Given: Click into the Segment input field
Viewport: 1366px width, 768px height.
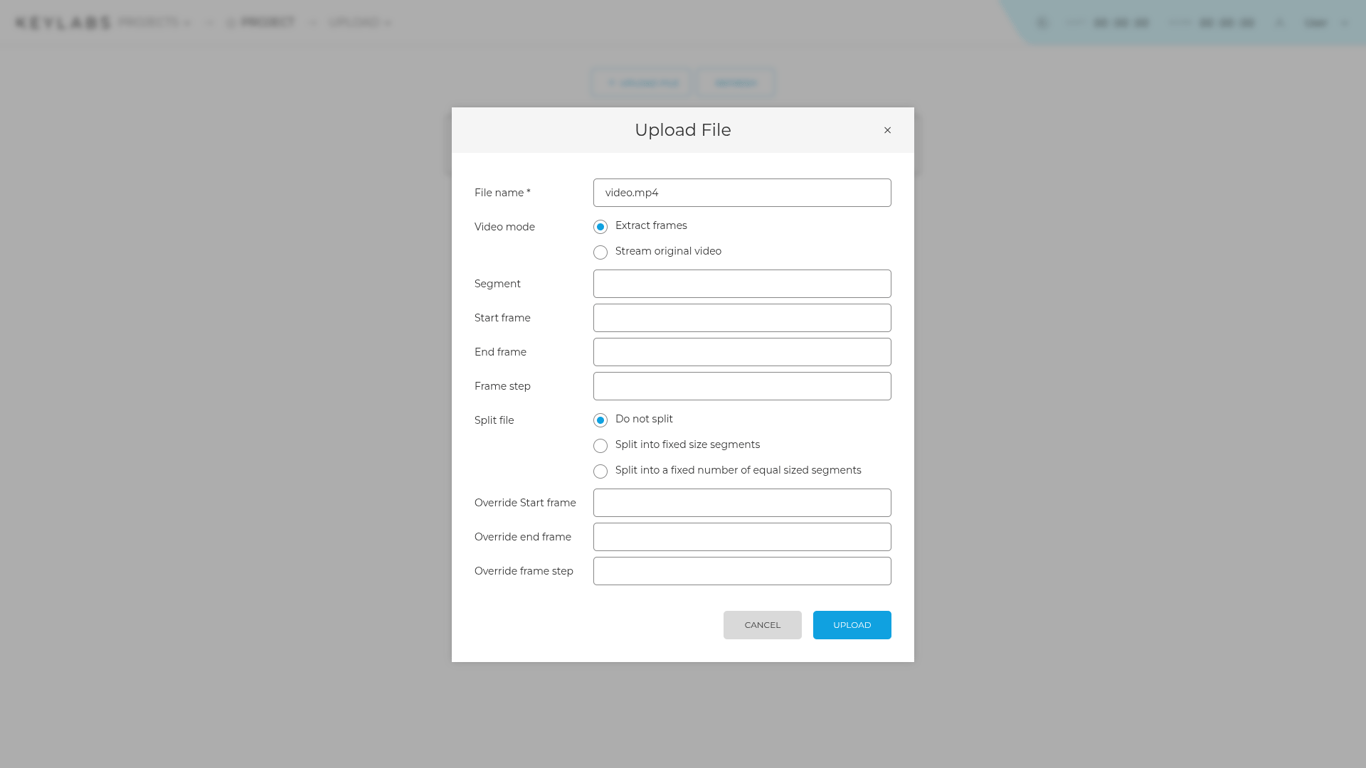Looking at the screenshot, I should point(742,284).
